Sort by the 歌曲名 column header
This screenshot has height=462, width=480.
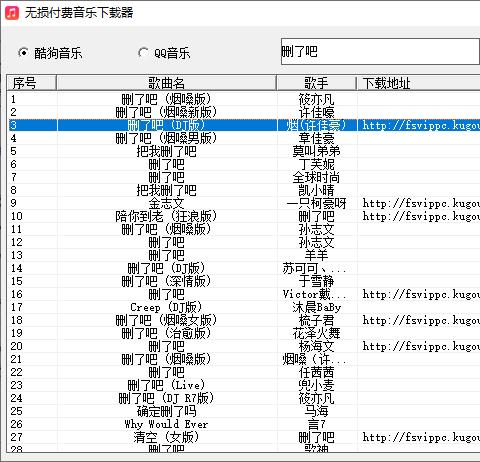pos(166,83)
